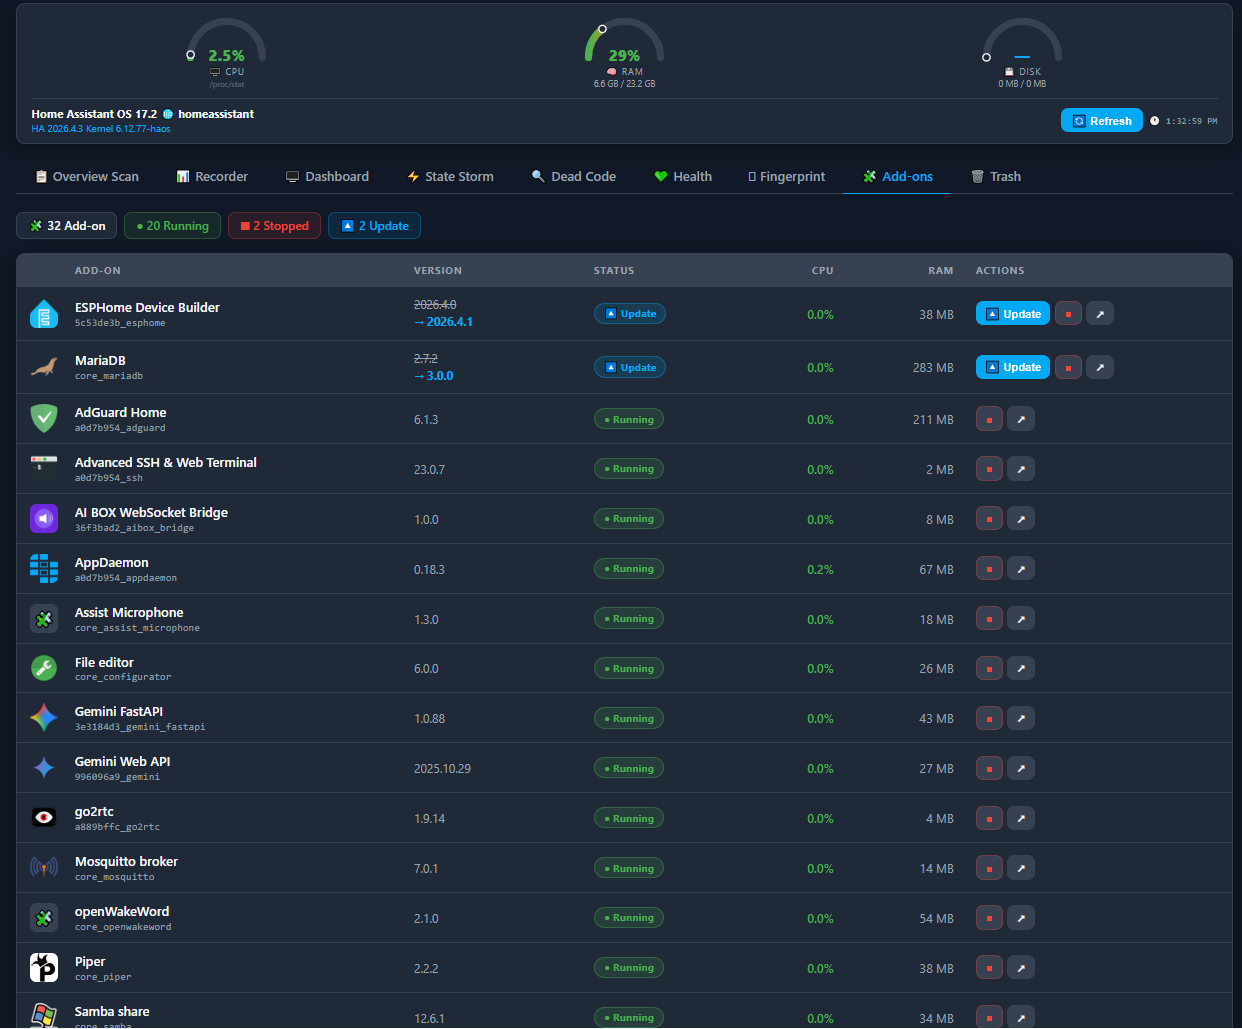Viewport: 1242px width, 1029px height.
Task: Switch to the Health tab
Action: pyautogui.click(x=683, y=176)
